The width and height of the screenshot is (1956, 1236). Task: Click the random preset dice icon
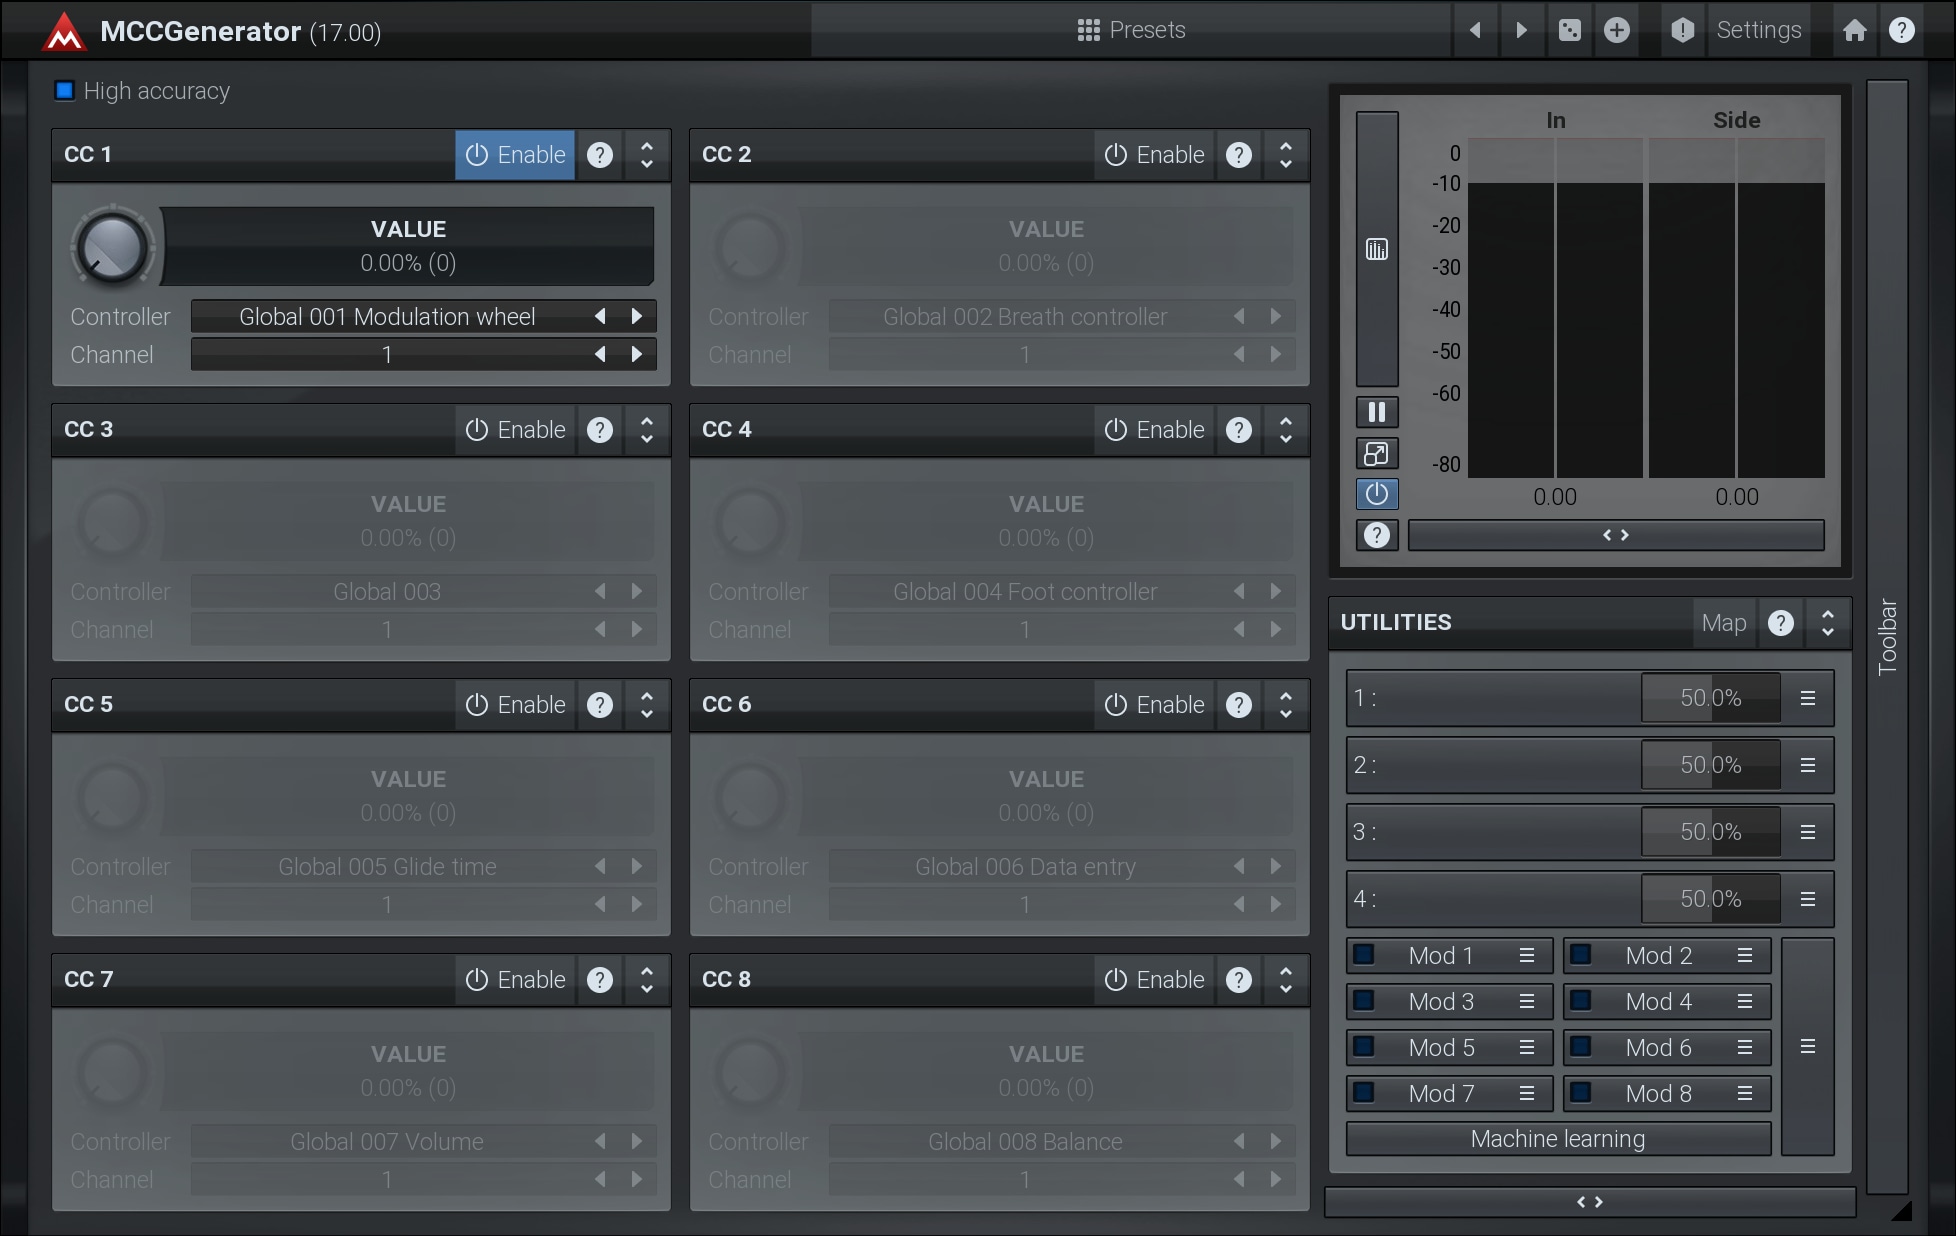tap(1569, 30)
